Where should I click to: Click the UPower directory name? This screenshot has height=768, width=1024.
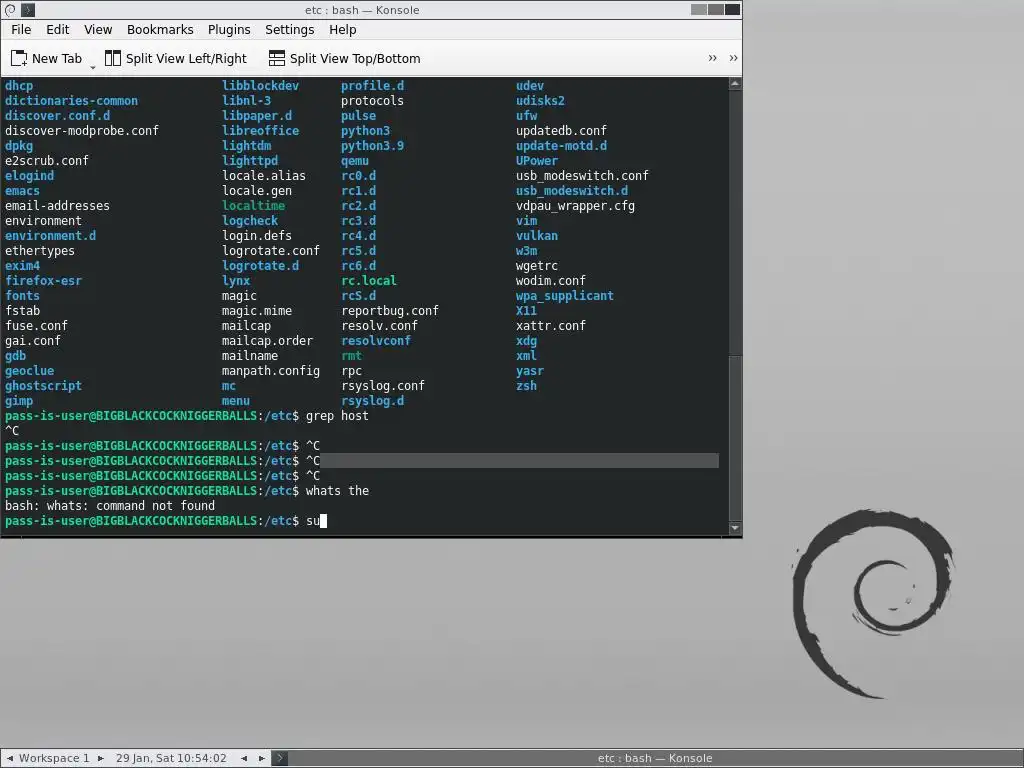pos(536,161)
